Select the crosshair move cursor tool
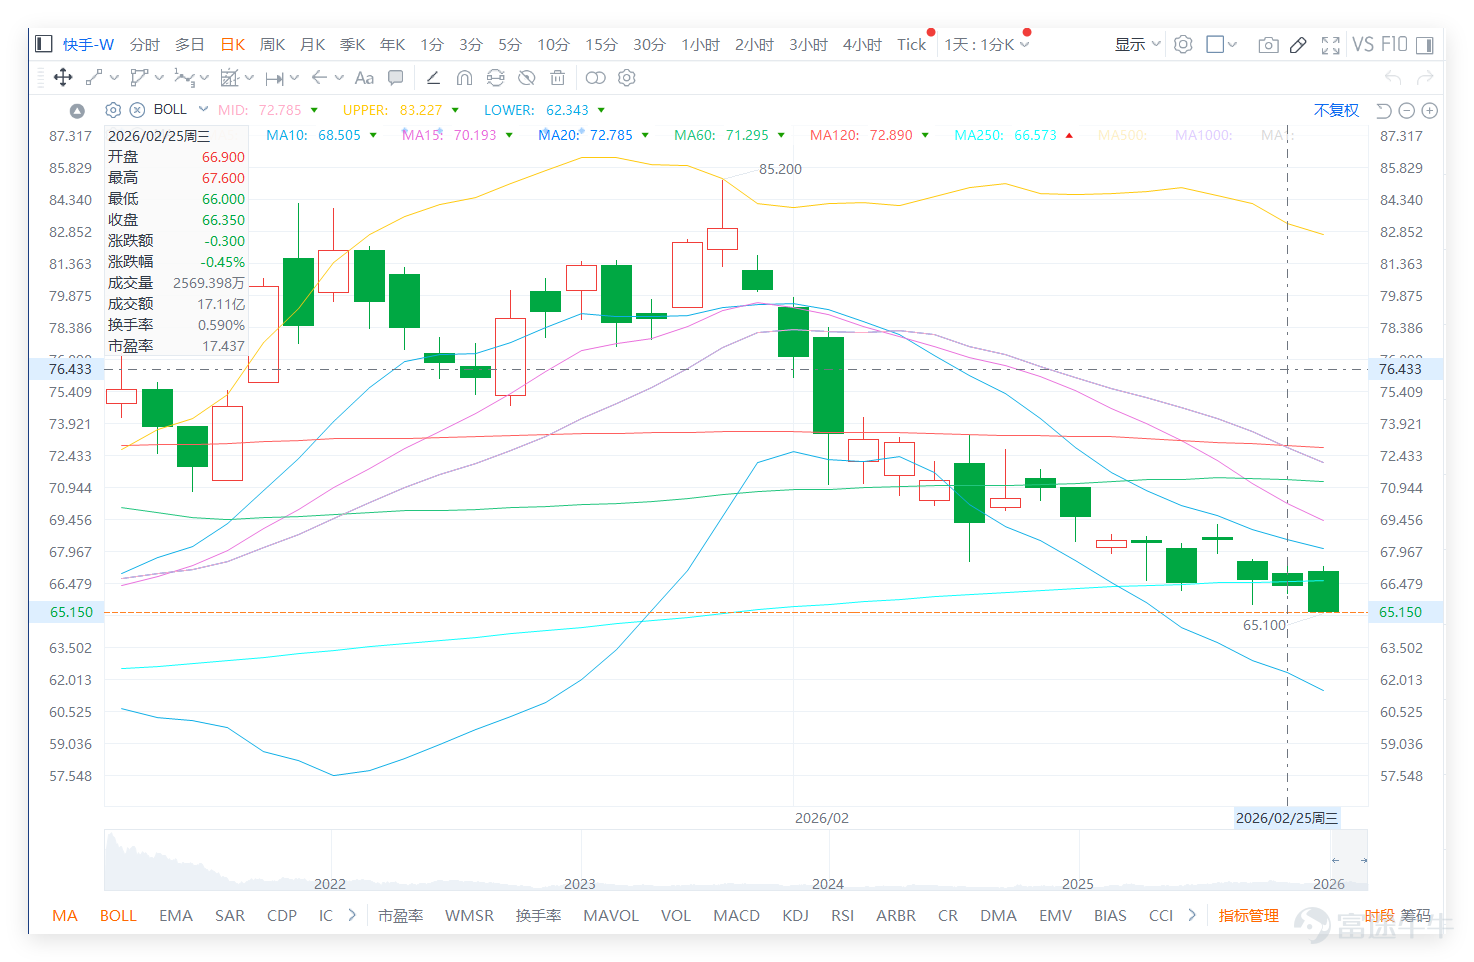 (x=63, y=77)
